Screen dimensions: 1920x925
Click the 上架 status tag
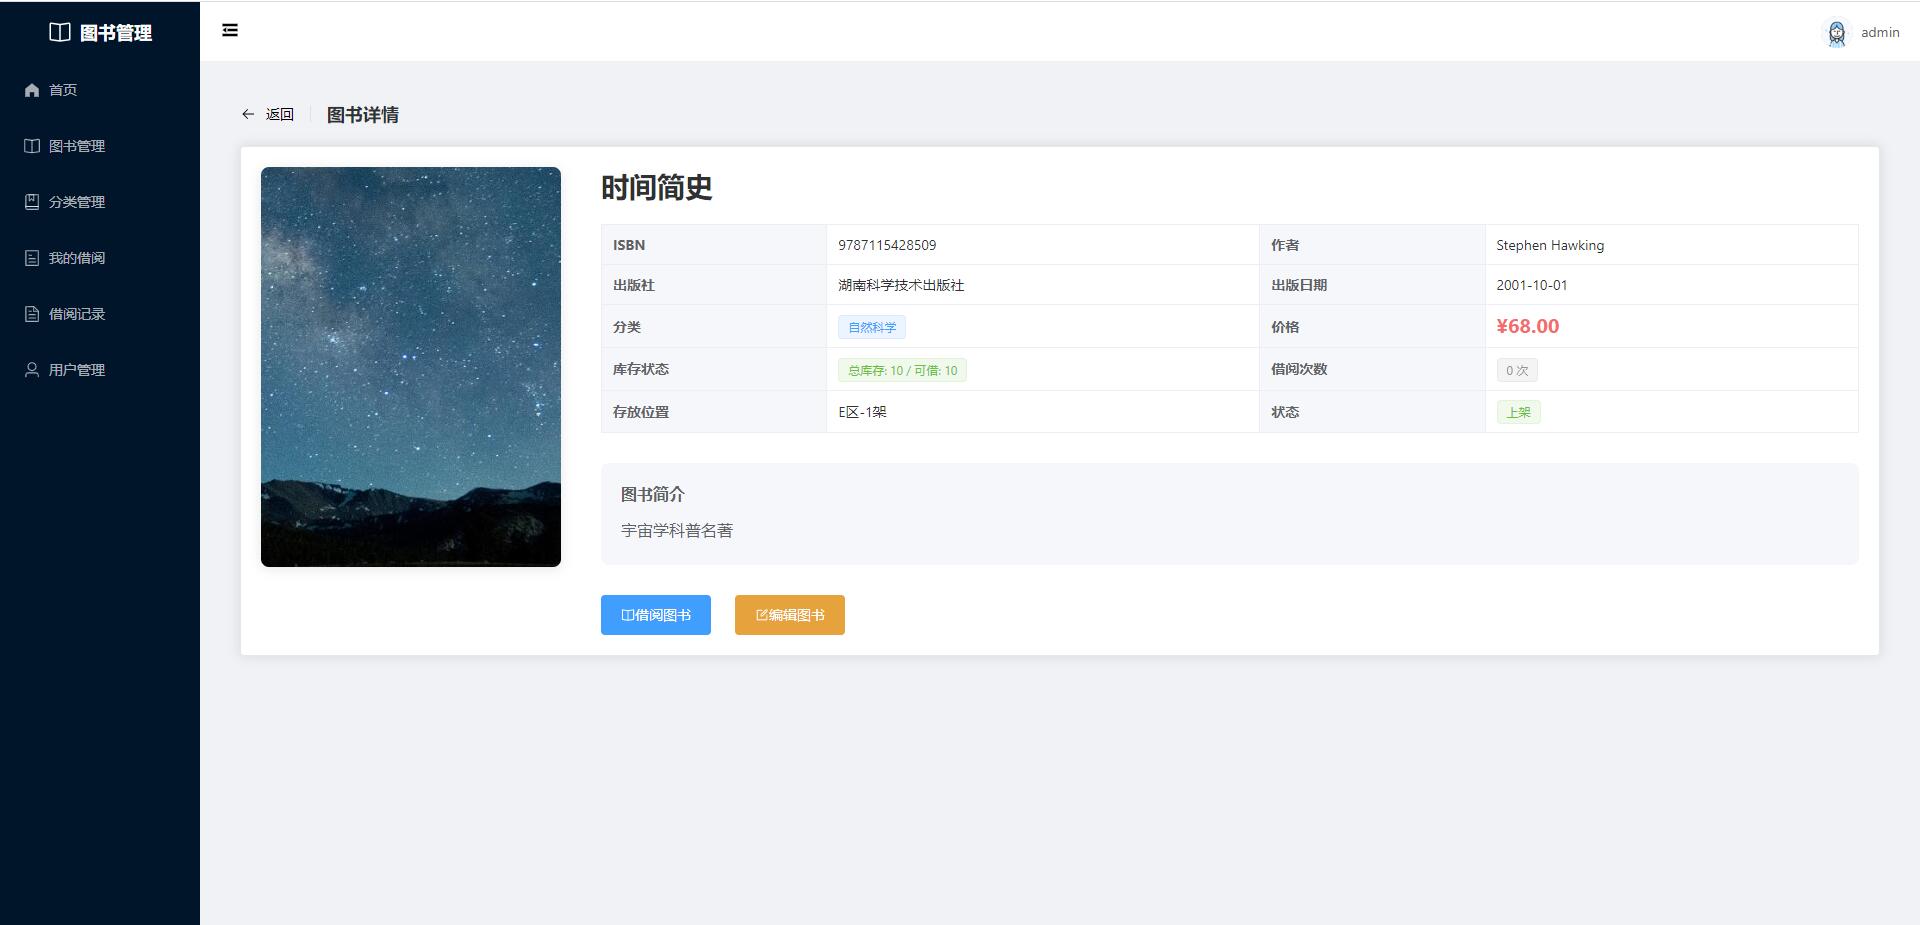[x=1518, y=411]
